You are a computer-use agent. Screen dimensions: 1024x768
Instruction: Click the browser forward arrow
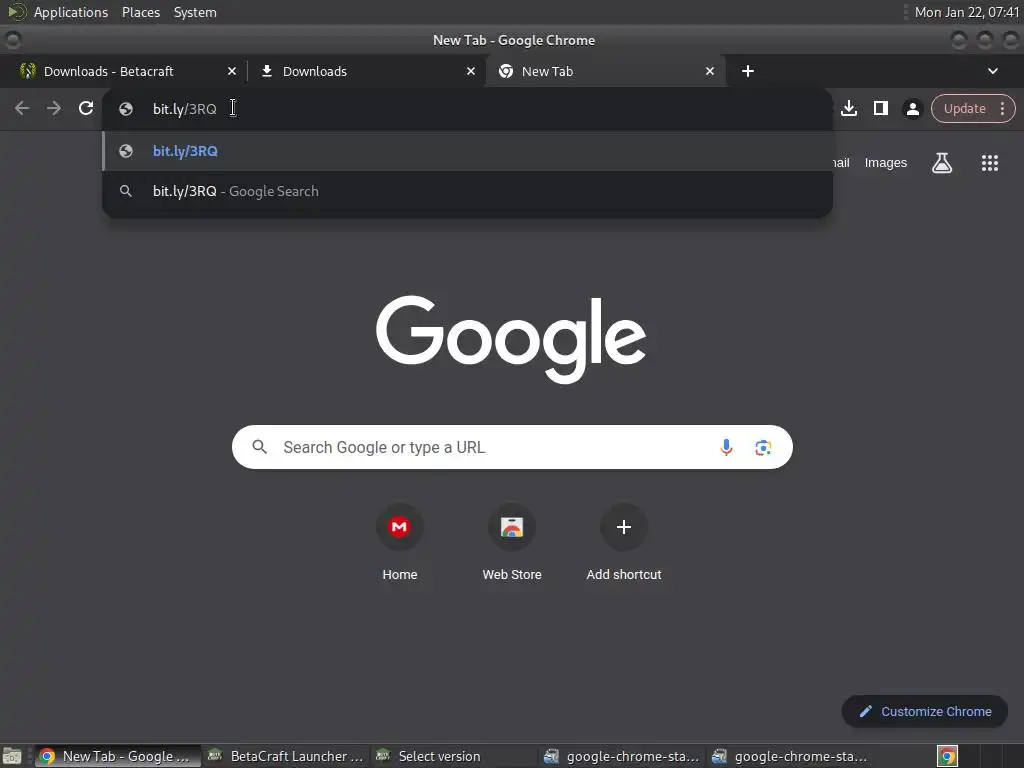54,108
